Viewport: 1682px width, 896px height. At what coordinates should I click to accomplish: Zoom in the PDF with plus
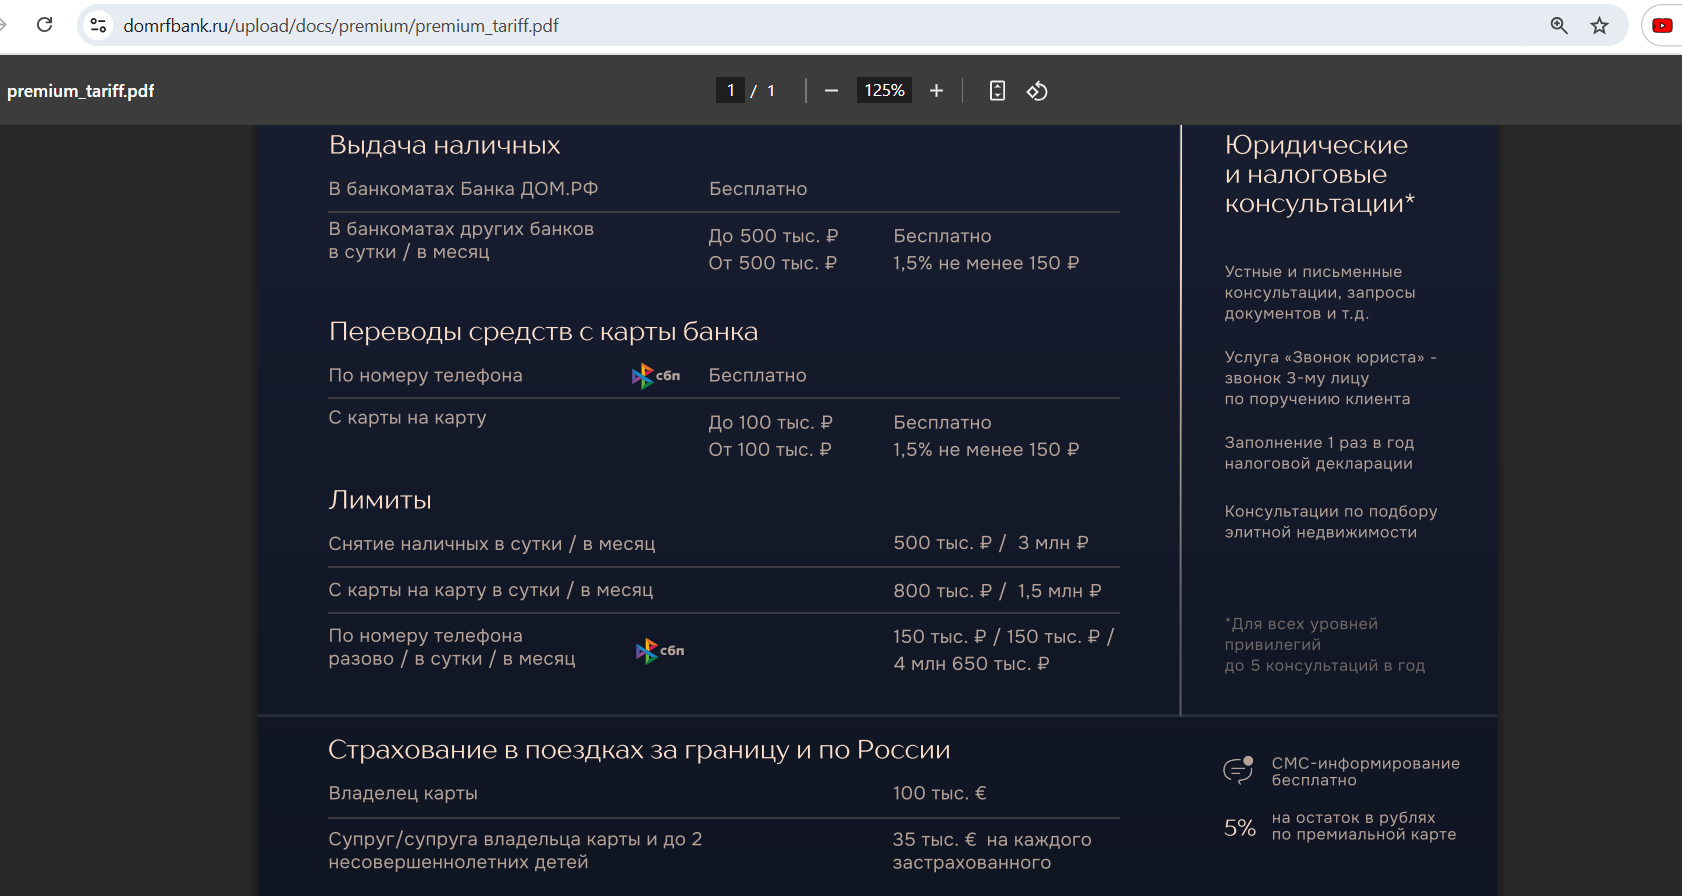click(936, 91)
